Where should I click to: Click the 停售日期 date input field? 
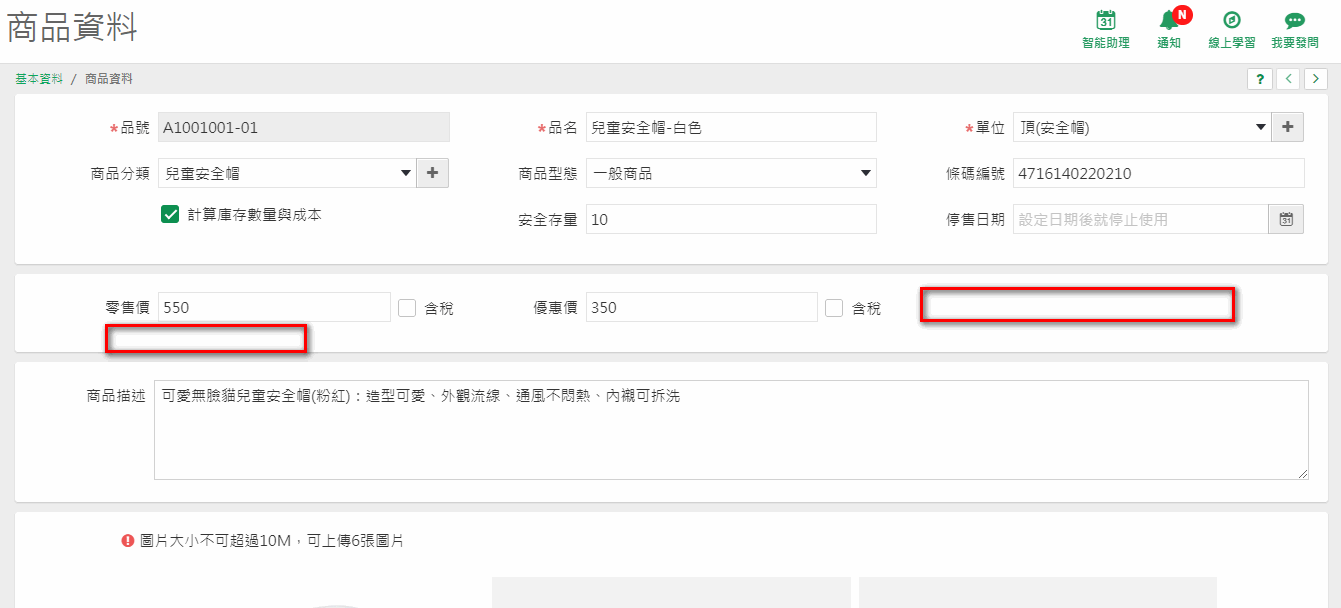[x=1141, y=219]
